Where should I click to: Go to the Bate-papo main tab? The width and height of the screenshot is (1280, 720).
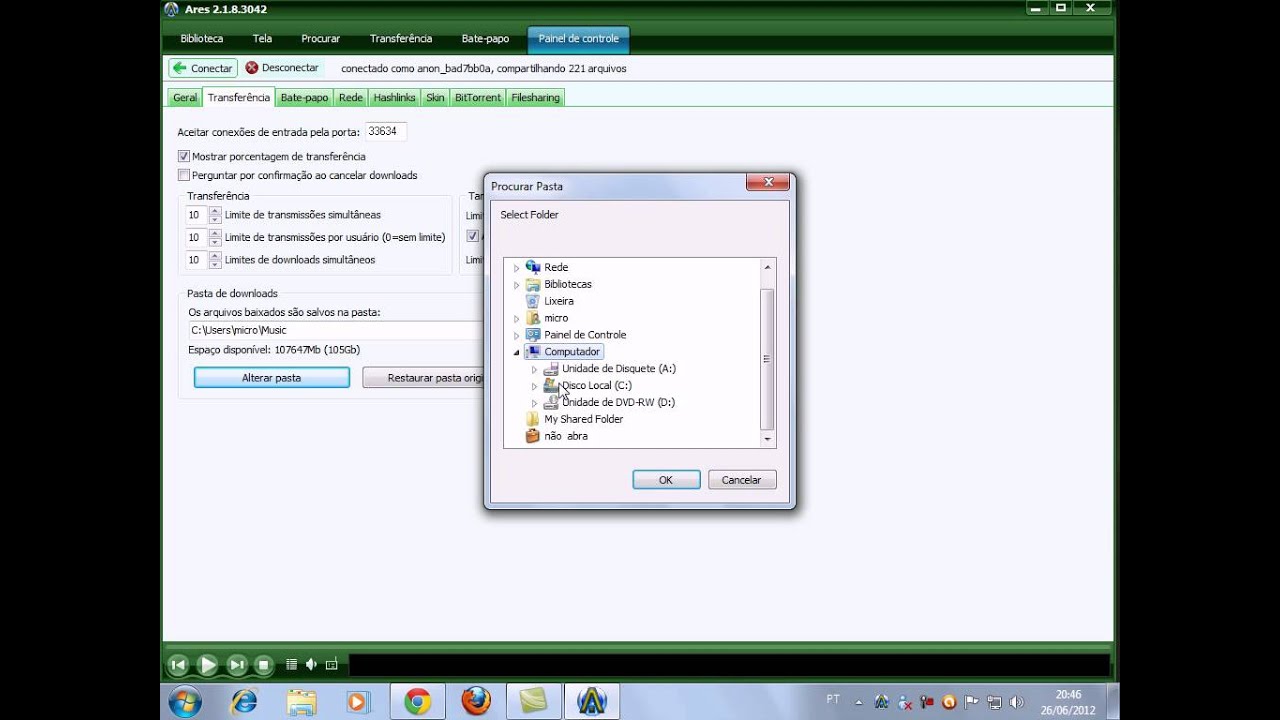(485, 39)
